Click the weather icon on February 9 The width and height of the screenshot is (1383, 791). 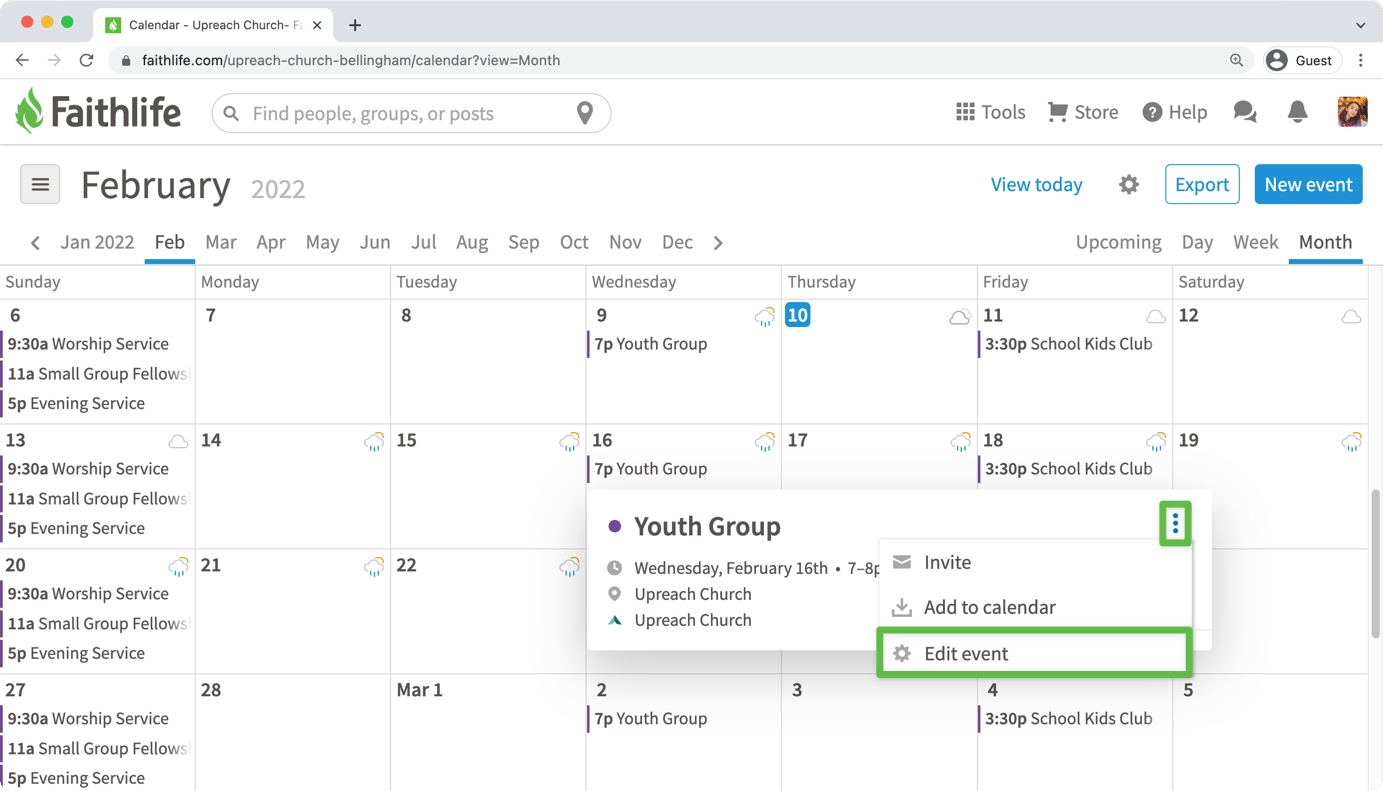tap(765, 317)
